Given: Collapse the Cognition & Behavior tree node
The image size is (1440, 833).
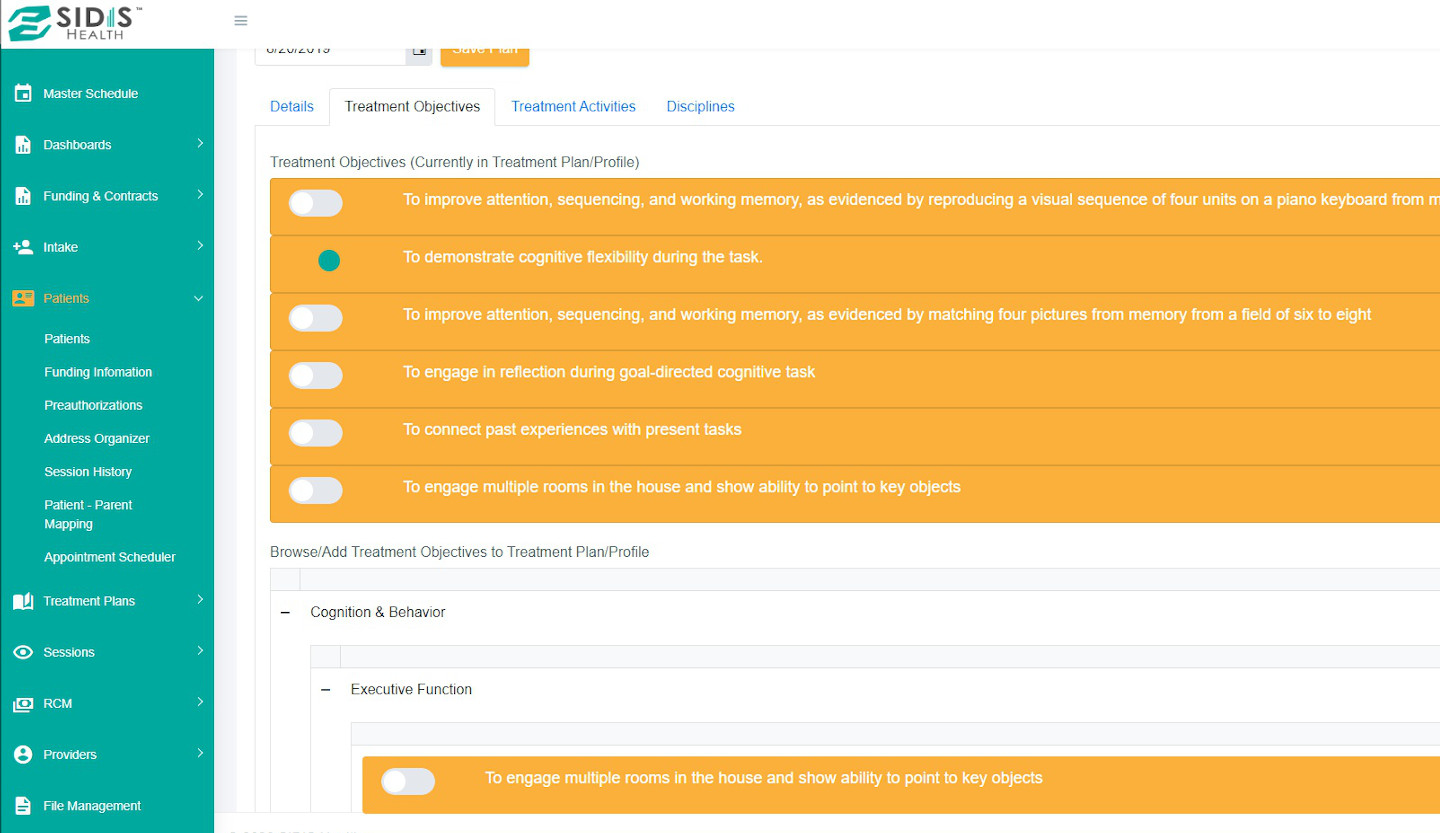Looking at the screenshot, I should pyautogui.click(x=286, y=612).
